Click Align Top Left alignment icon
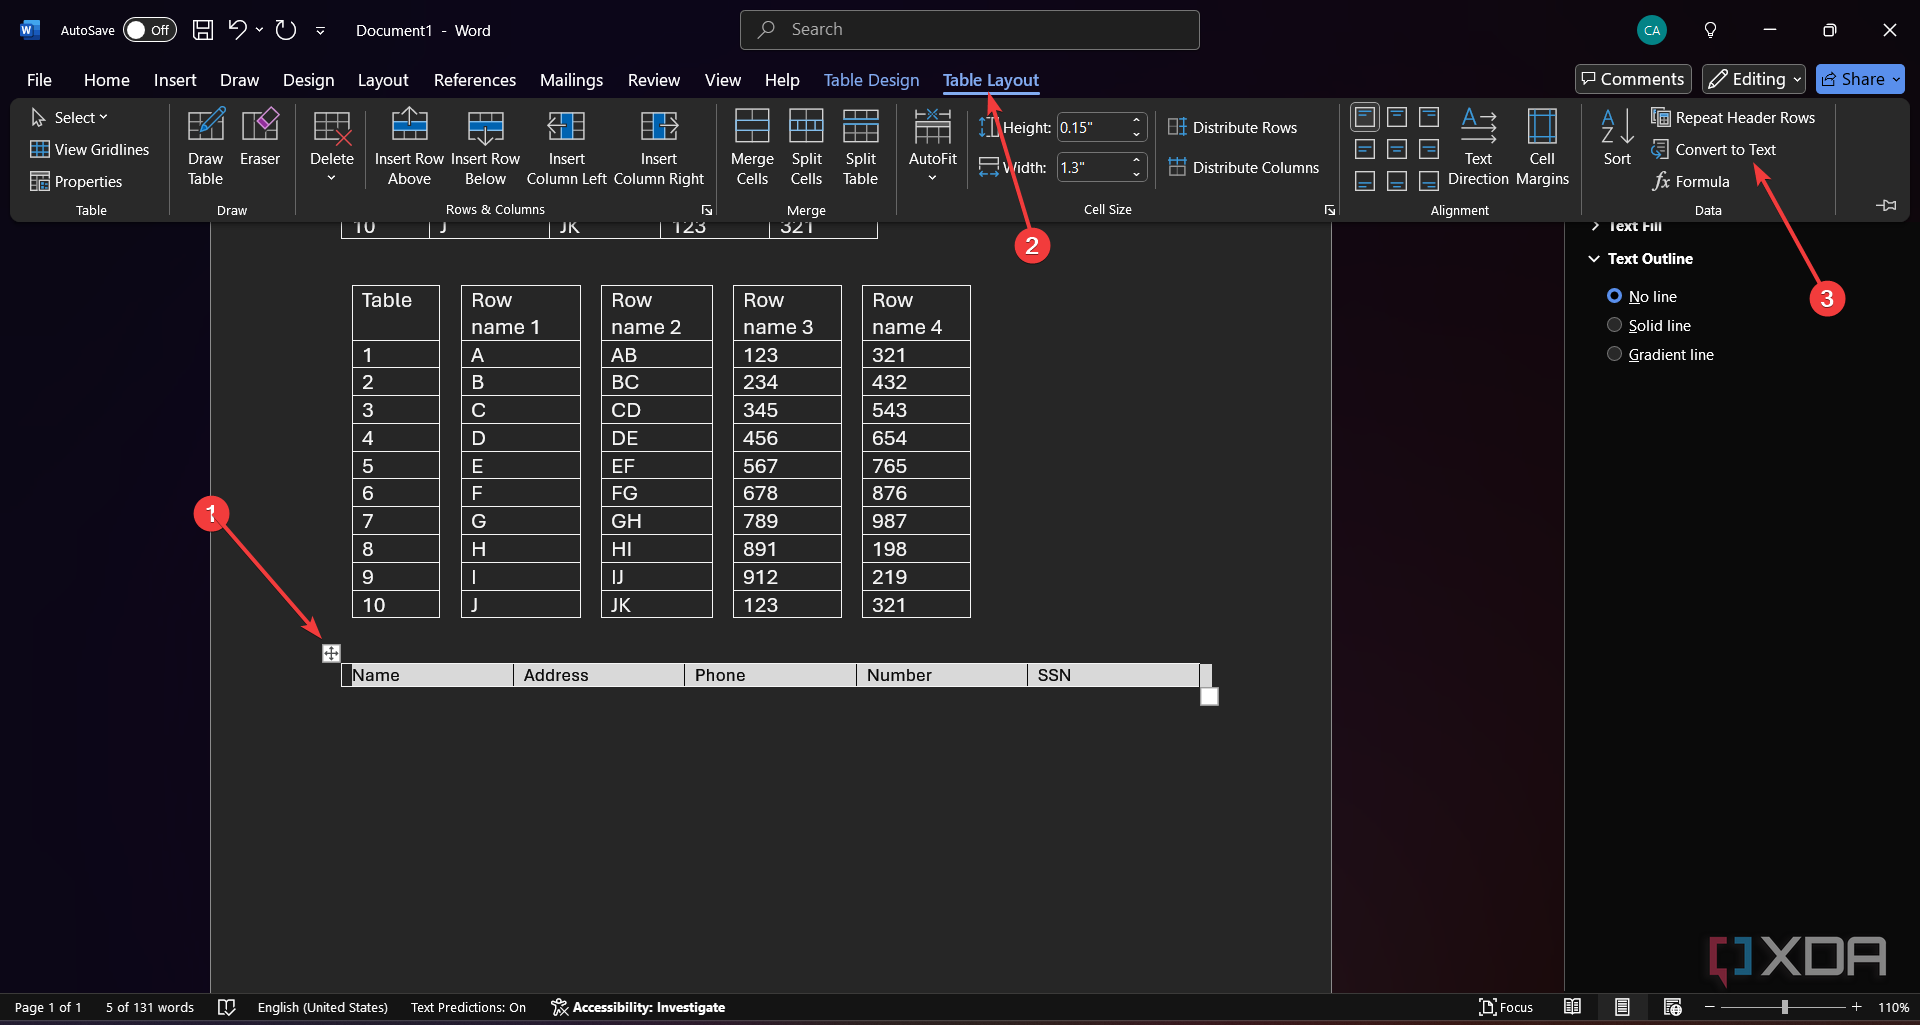This screenshot has width=1920, height=1025. pyautogui.click(x=1365, y=117)
